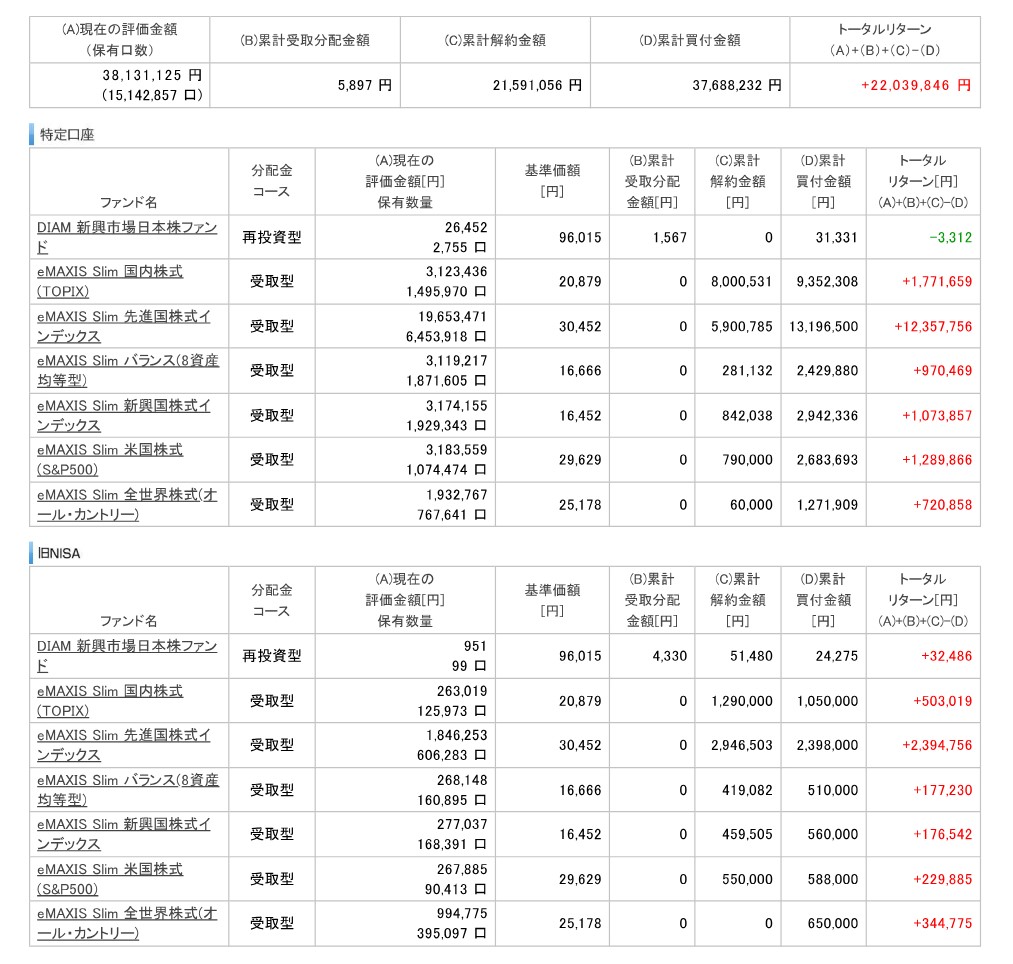Select return value +229,885 in 旧NISA
Image resolution: width=1013 pixels, height=964 pixels.
coord(942,880)
